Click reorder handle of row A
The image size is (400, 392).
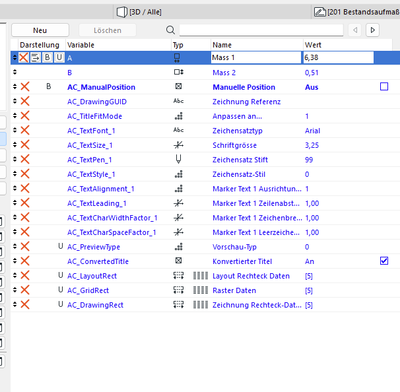tap(15, 58)
